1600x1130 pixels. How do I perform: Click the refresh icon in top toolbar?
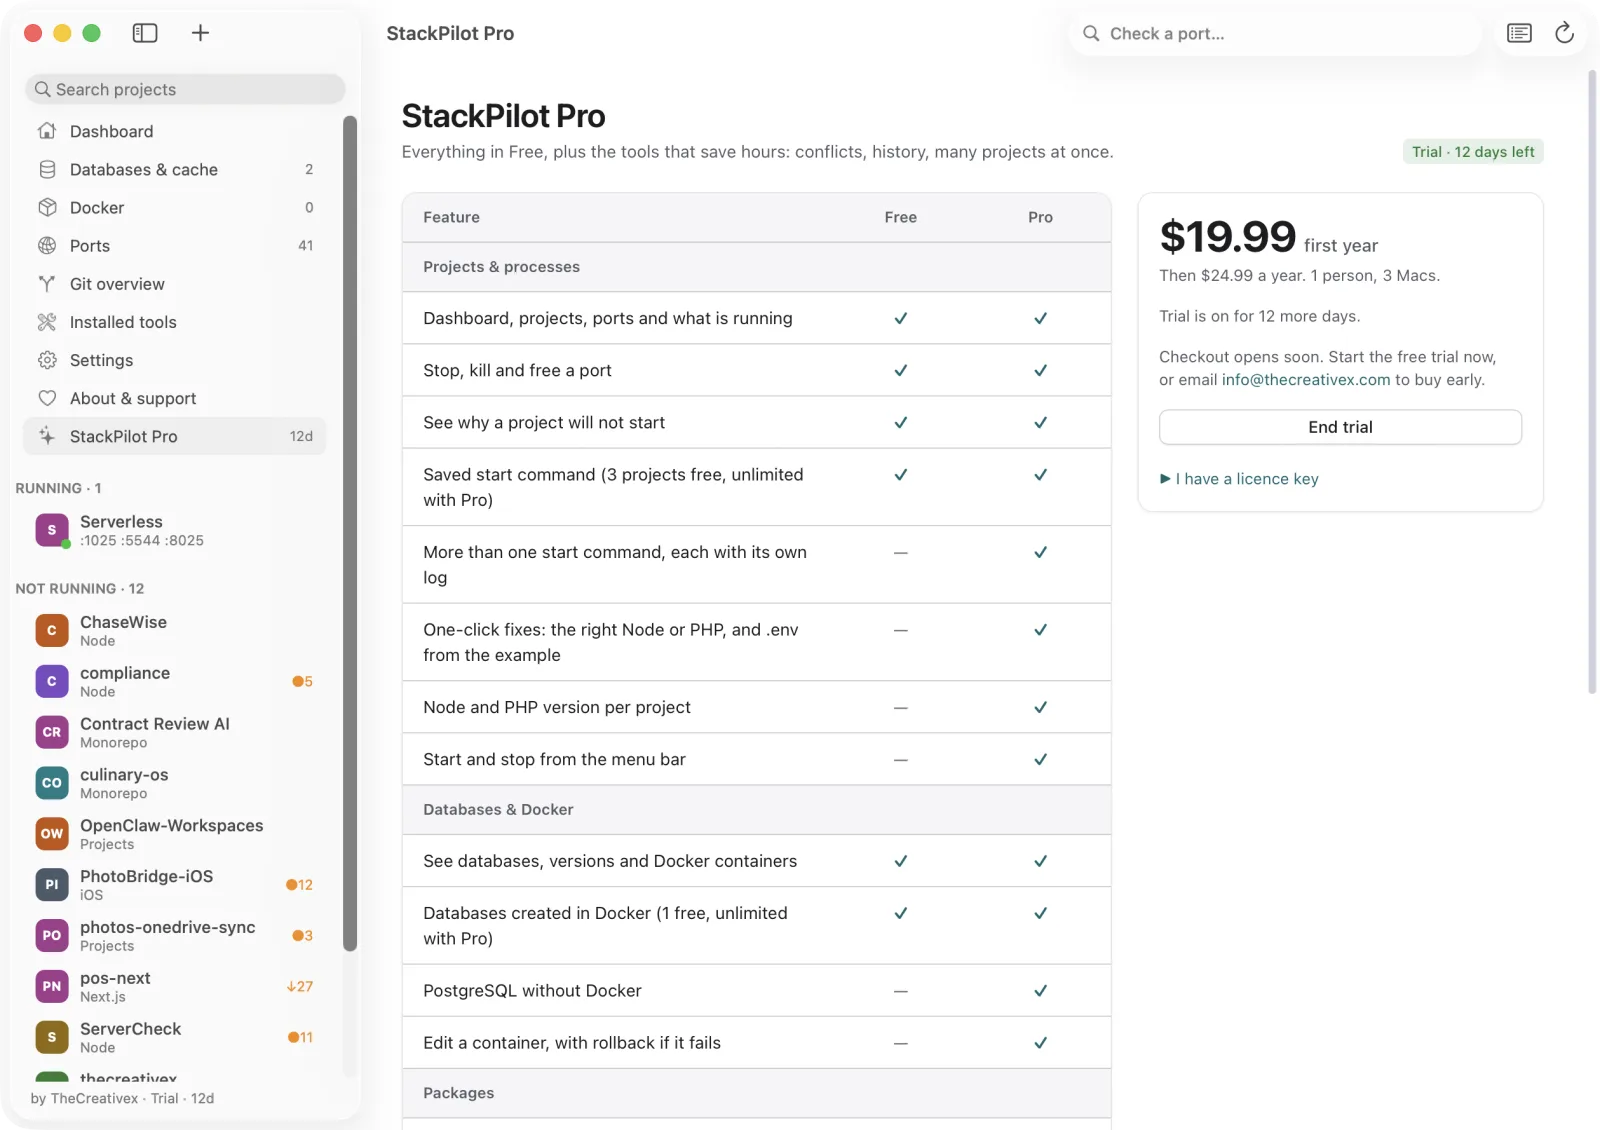(1564, 33)
